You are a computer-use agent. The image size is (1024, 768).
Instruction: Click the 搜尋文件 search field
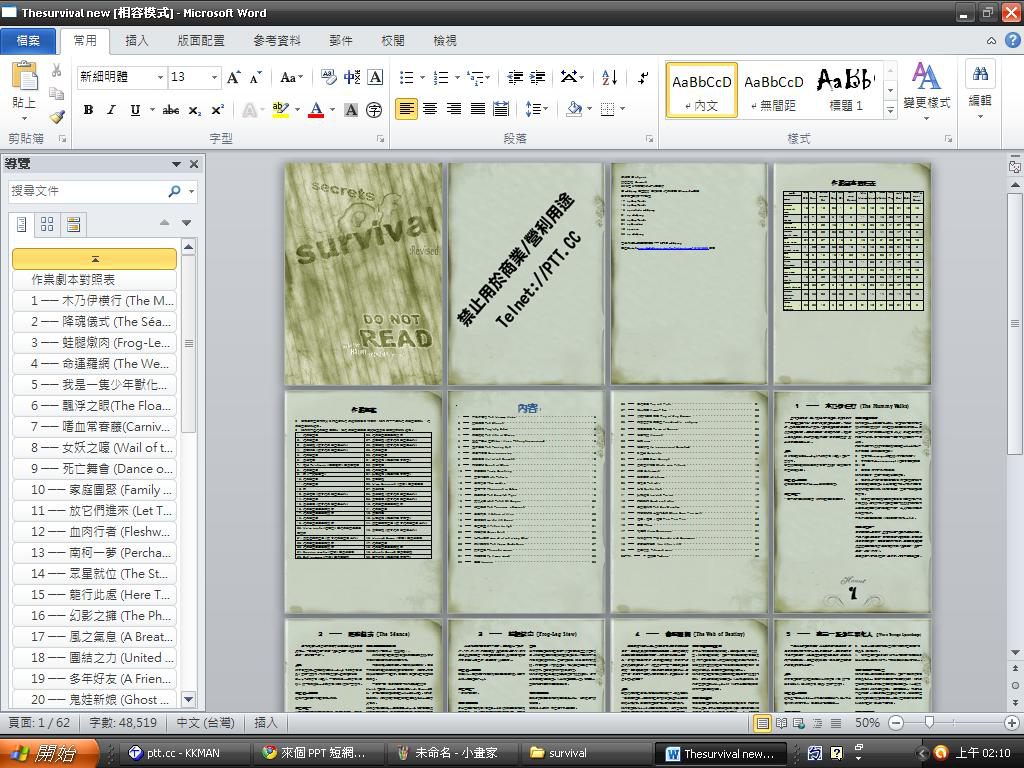point(88,191)
